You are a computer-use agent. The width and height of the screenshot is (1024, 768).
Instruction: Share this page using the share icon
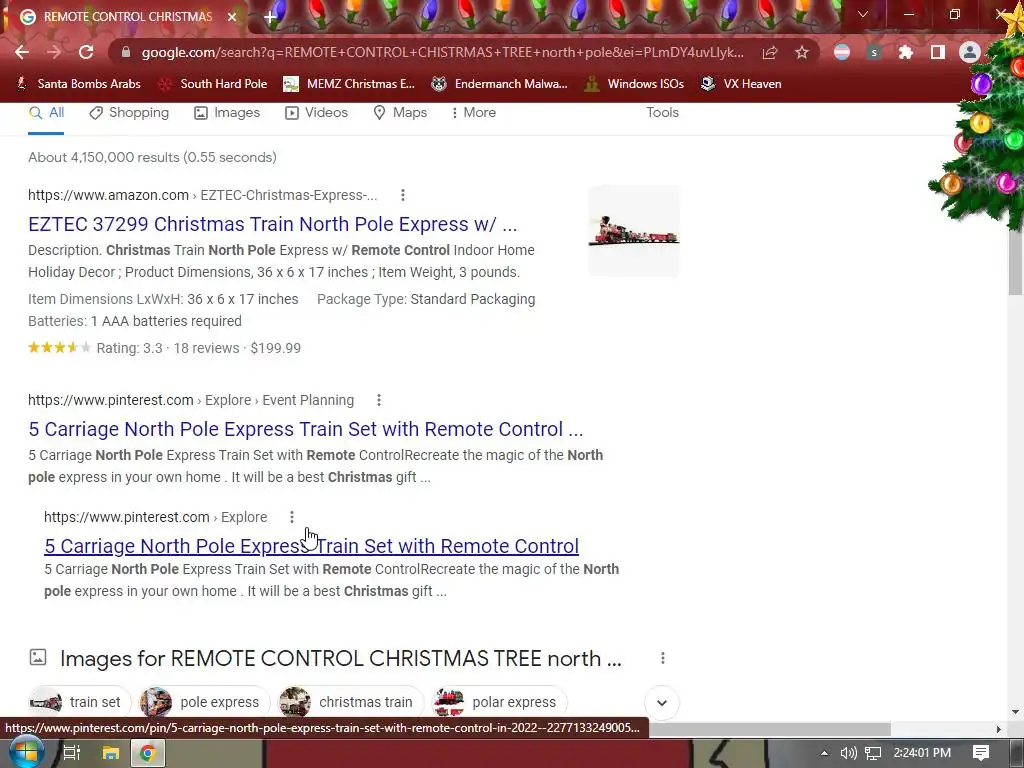(770, 52)
